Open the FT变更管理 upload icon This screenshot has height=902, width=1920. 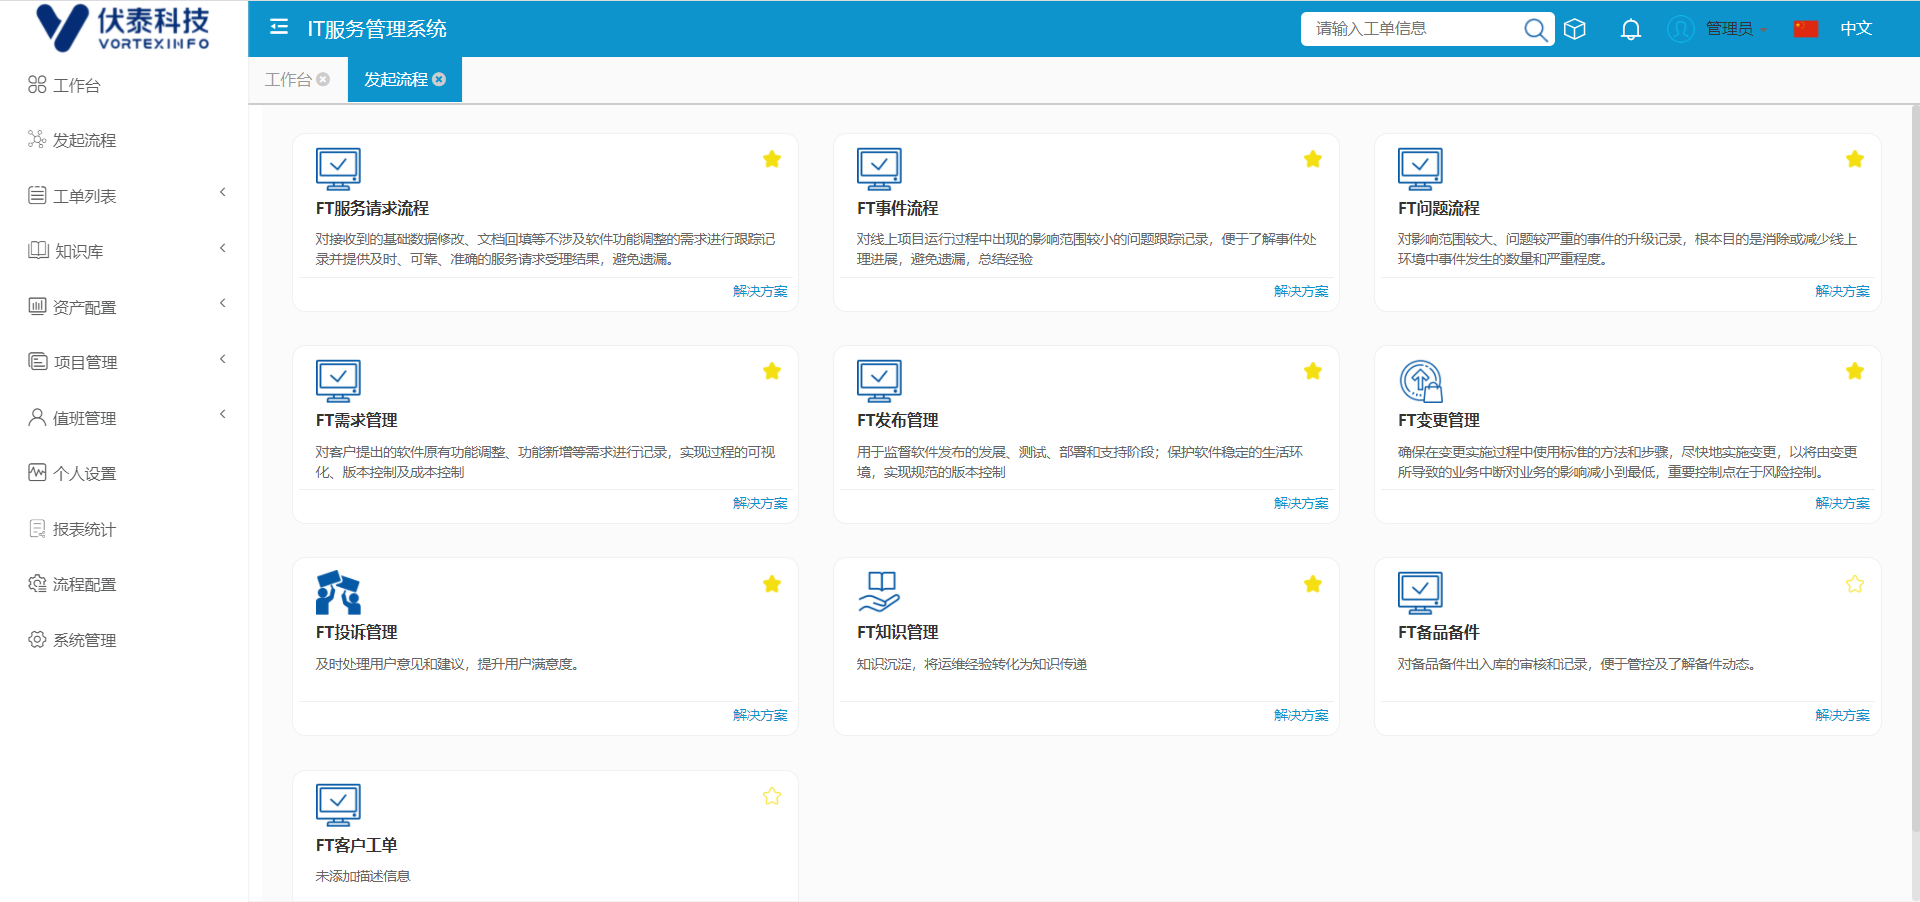[x=1420, y=380]
